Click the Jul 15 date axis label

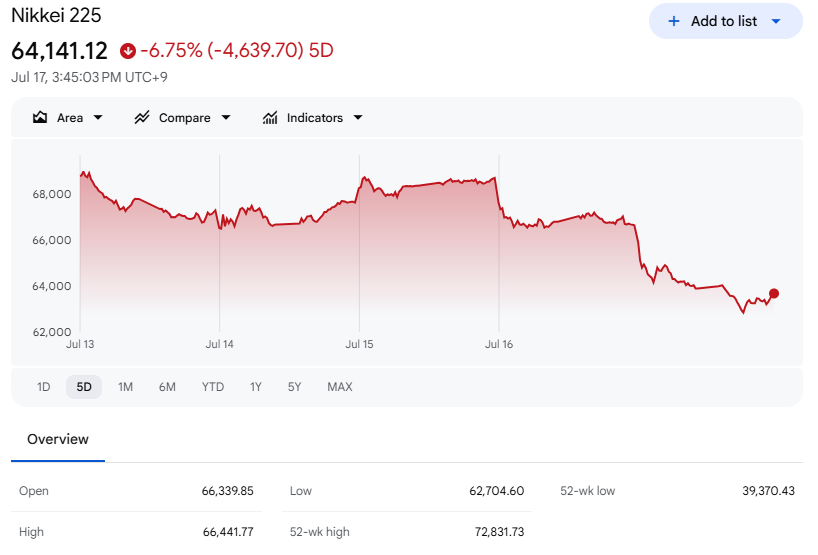pyautogui.click(x=359, y=344)
